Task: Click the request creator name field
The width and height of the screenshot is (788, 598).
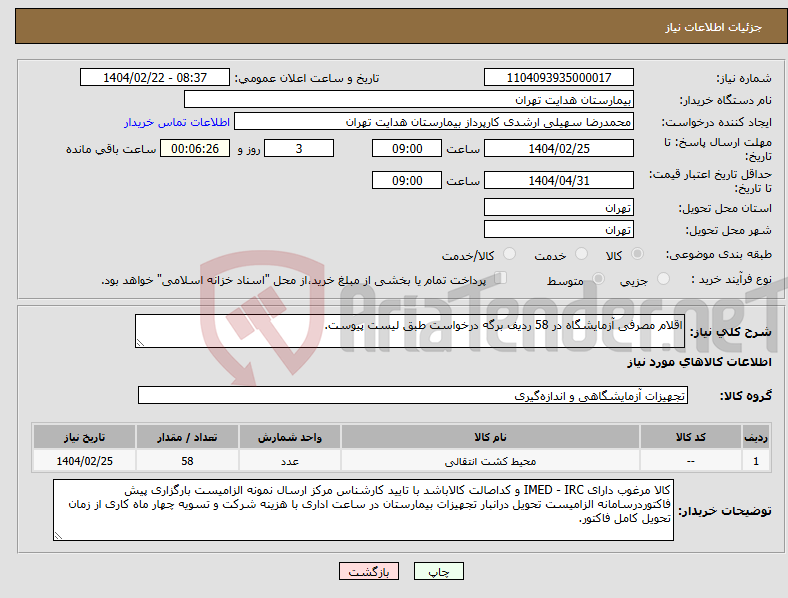Action: tap(434, 122)
